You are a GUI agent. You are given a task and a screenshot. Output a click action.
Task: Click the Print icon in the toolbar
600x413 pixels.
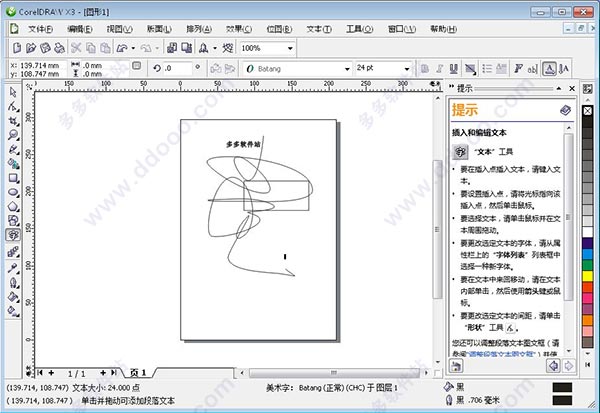coord(59,48)
